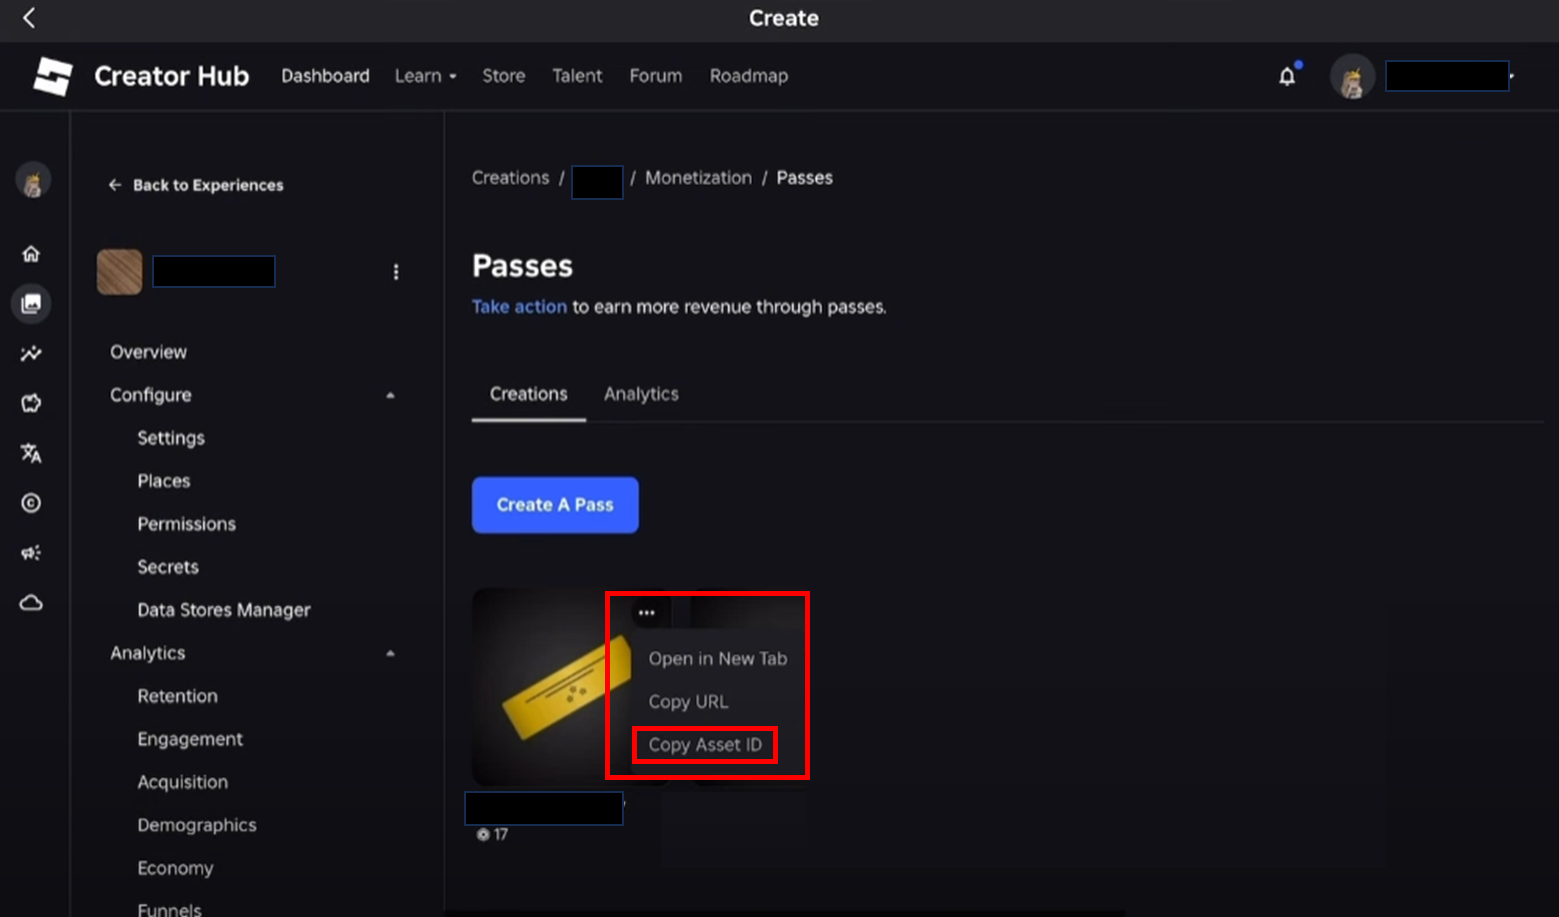Go Back to Experiences
The width and height of the screenshot is (1559, 917).
pyautogui.click(x=196, y=185)
